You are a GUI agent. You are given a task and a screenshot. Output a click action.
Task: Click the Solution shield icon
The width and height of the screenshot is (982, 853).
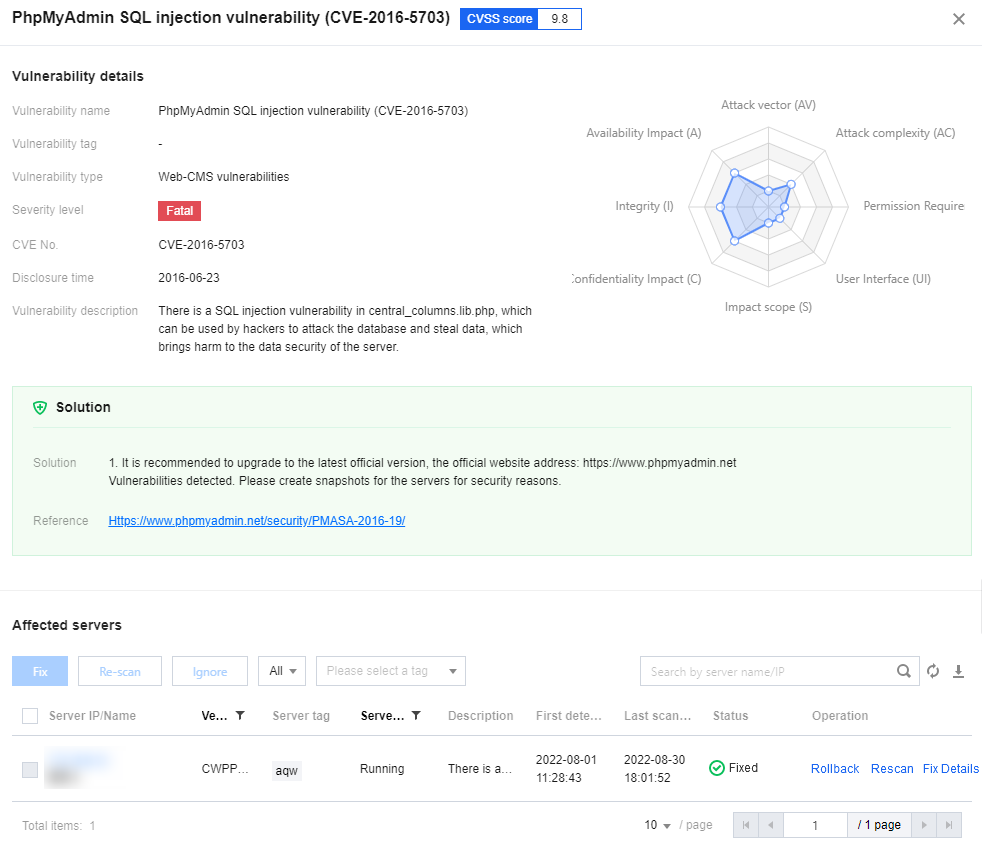coord(40,407)
